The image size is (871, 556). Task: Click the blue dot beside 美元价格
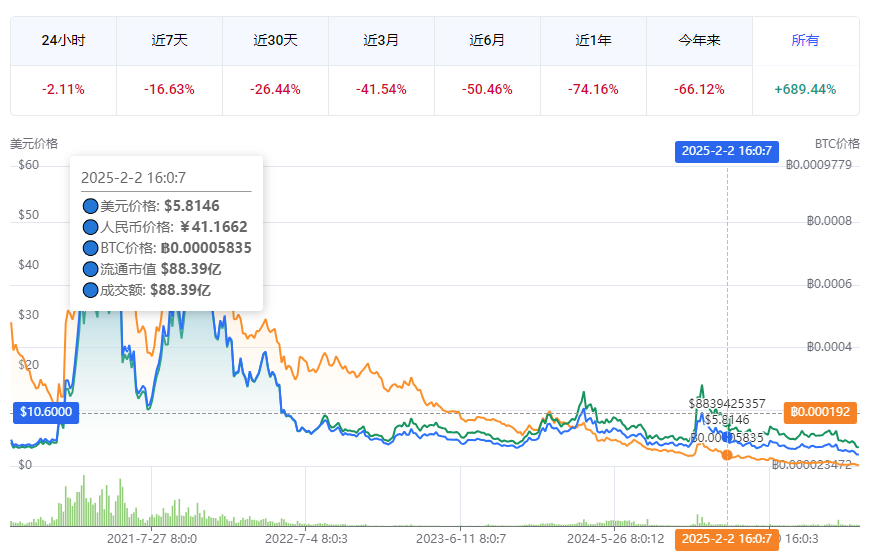coord(90,206)
